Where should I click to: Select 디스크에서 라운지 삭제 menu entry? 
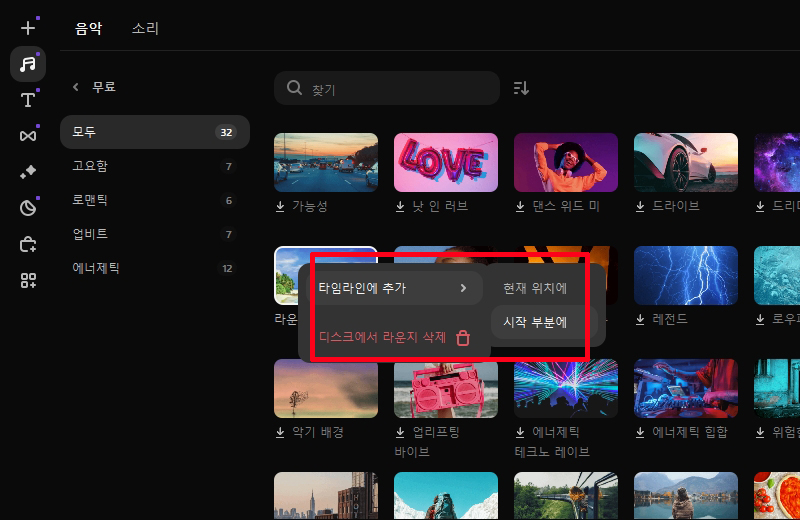(x=394, y=337)
